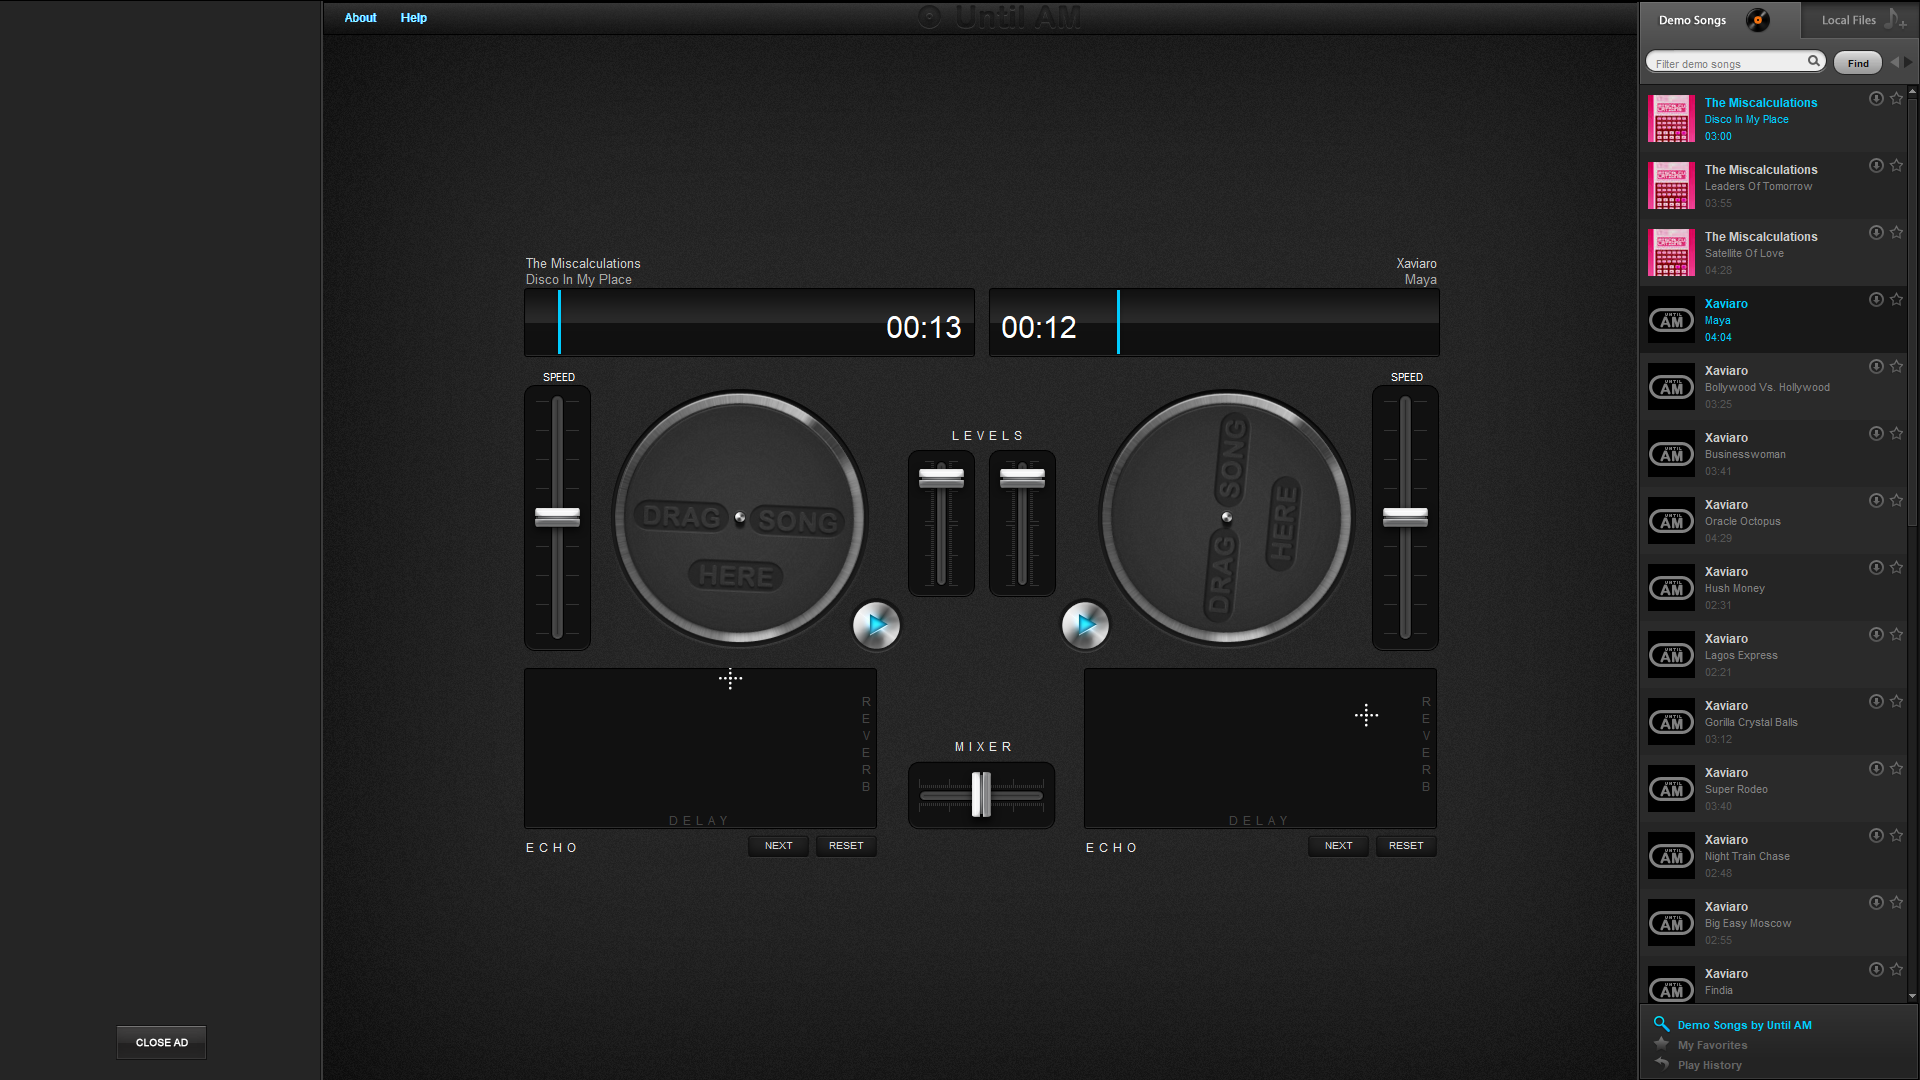Click the left echo effect pad
Viewport: 1920px width, 1080px height.
click(700, 748)
